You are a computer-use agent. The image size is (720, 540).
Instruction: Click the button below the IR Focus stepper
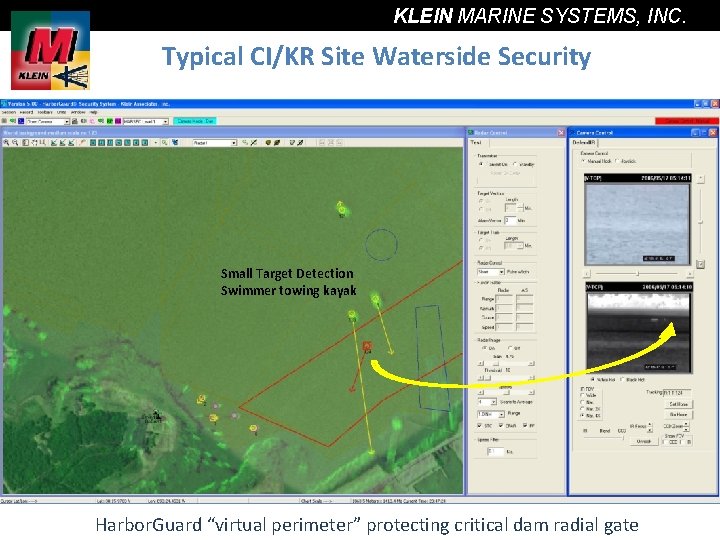pos(644,441)
